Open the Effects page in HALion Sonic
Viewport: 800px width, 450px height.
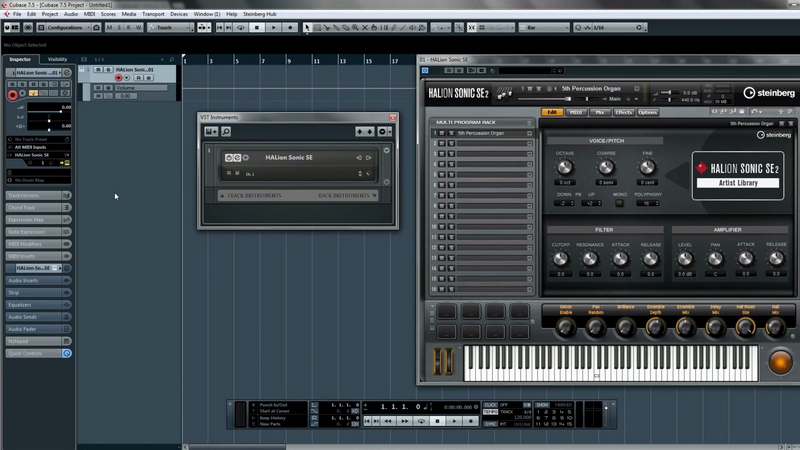(623, 112)
